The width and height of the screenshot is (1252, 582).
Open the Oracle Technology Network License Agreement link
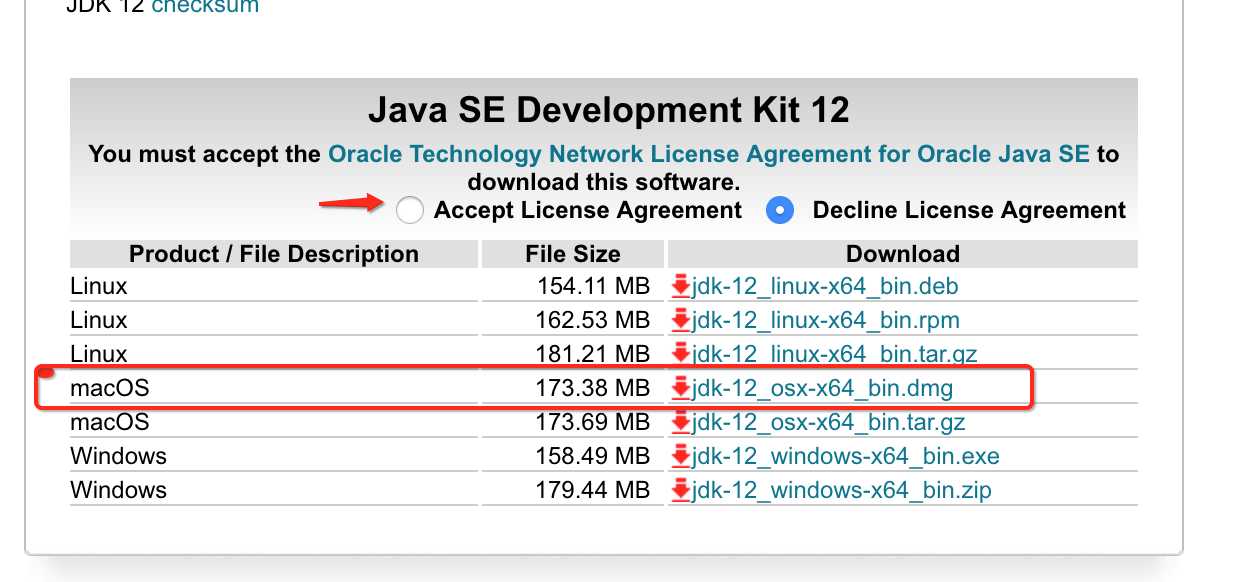coord(708,155)
